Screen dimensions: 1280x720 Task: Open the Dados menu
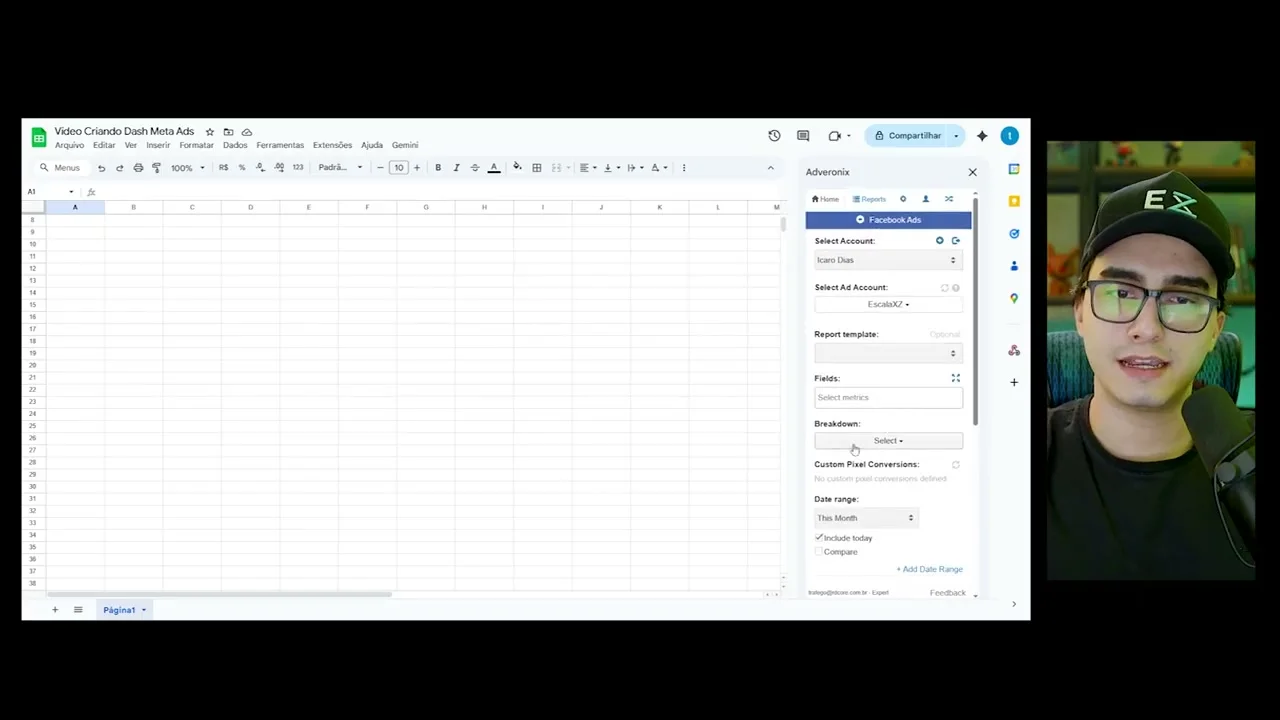point(235,145)
